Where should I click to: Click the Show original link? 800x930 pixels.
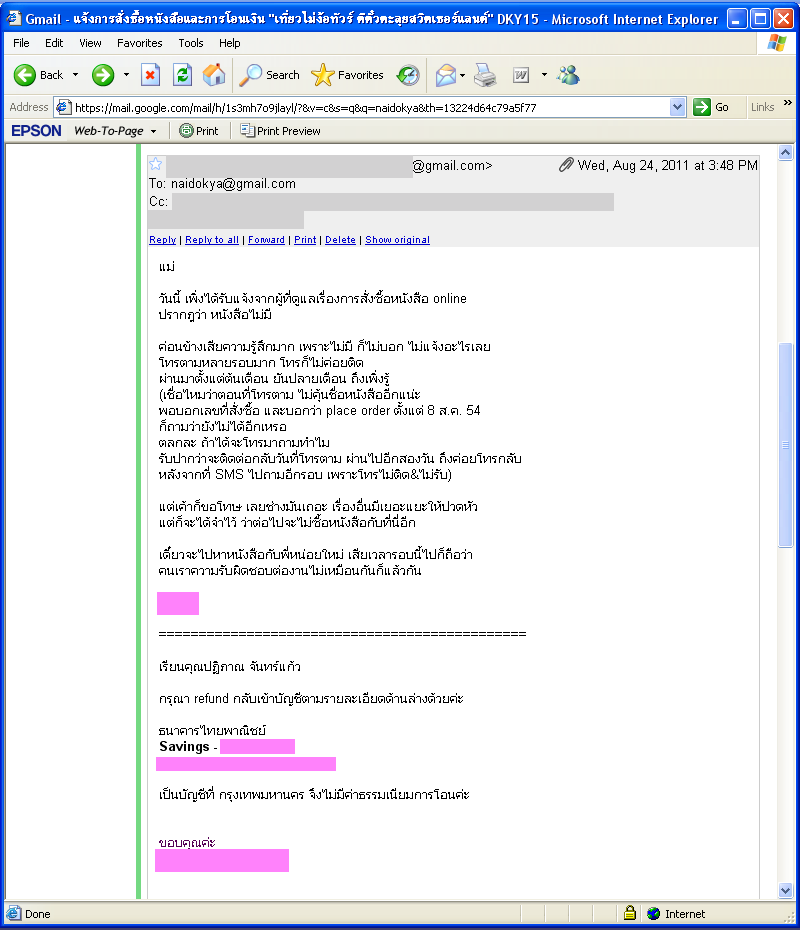[397, 240]
